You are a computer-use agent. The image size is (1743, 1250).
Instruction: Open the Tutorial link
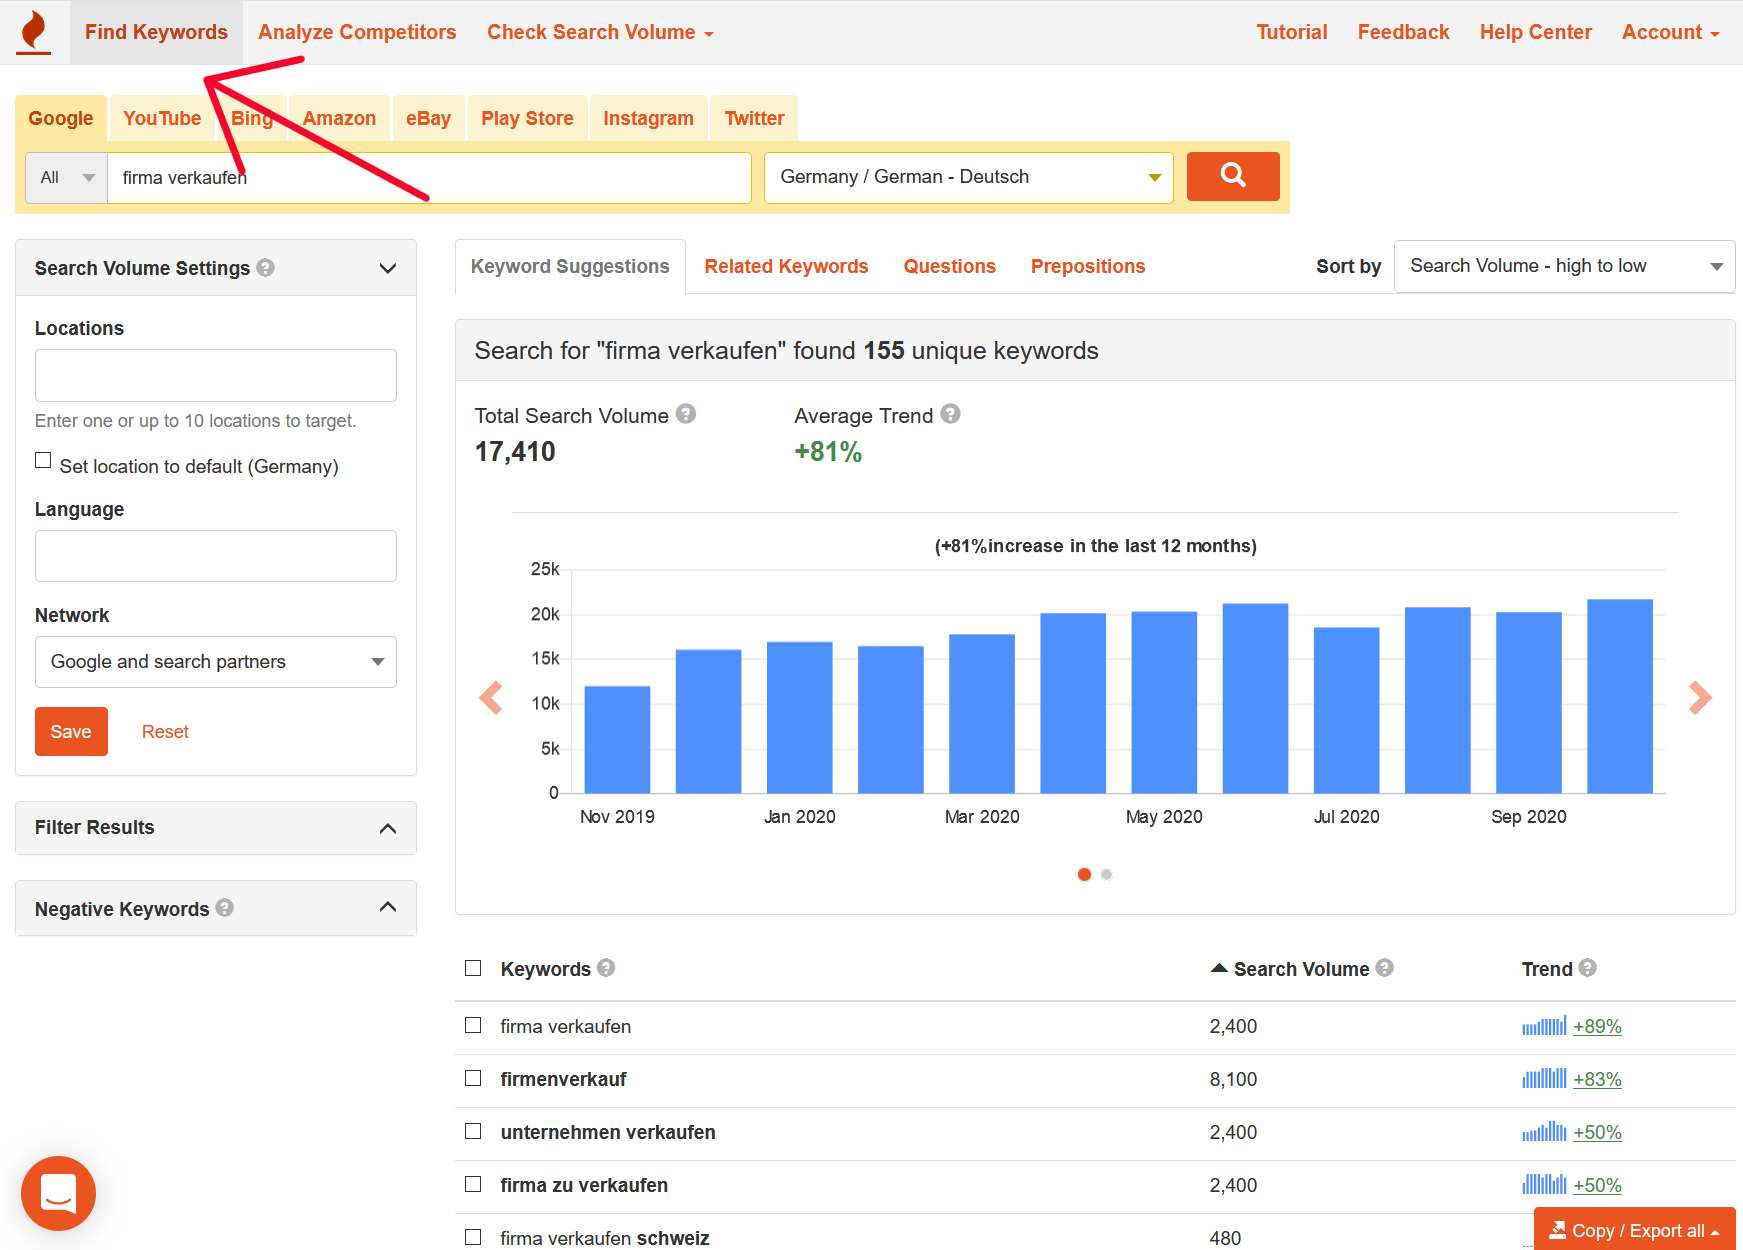1291,32
